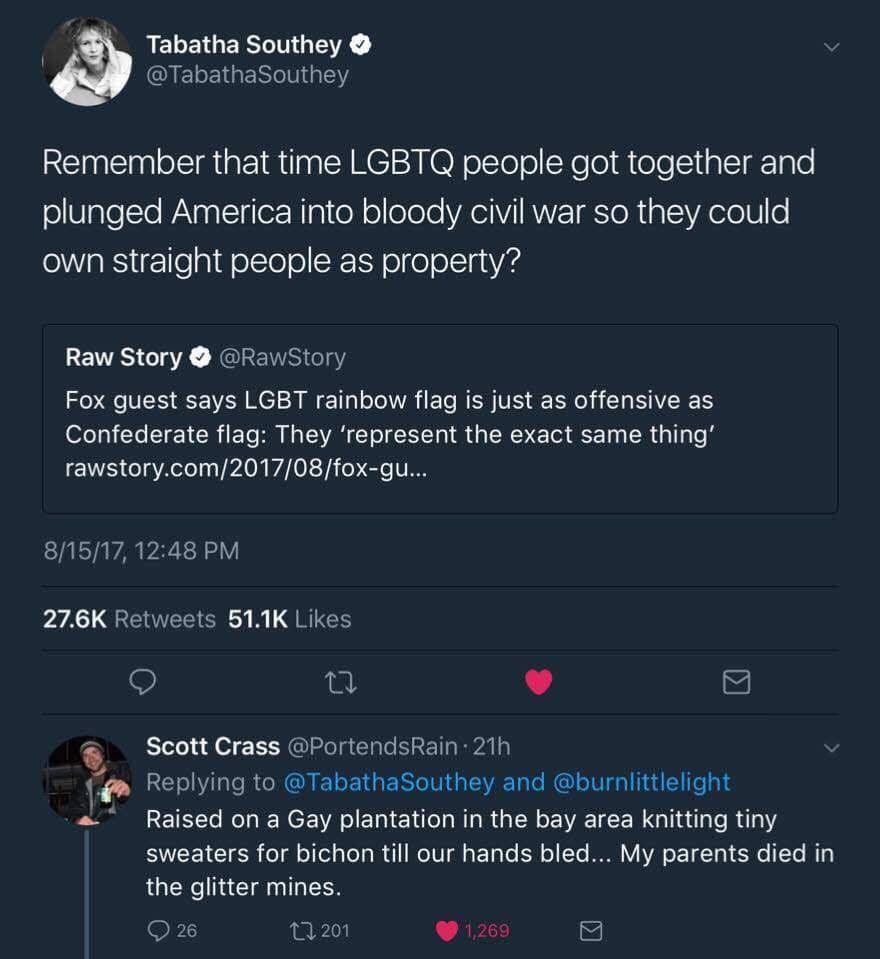This screenshot has width=880, height=959.
Task: Unlike the main tweet via heart
Action: click(539, 682)
